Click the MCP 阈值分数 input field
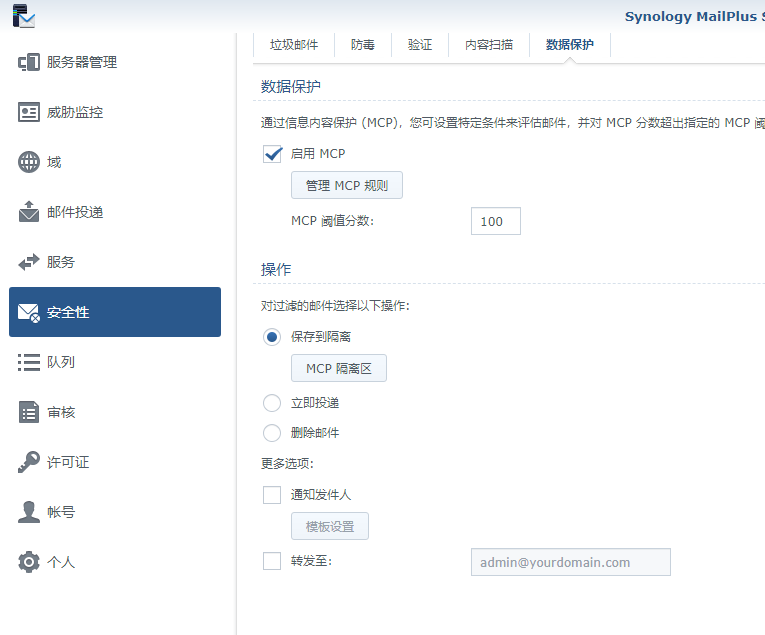765x635 pixels. tap(495, 221)
